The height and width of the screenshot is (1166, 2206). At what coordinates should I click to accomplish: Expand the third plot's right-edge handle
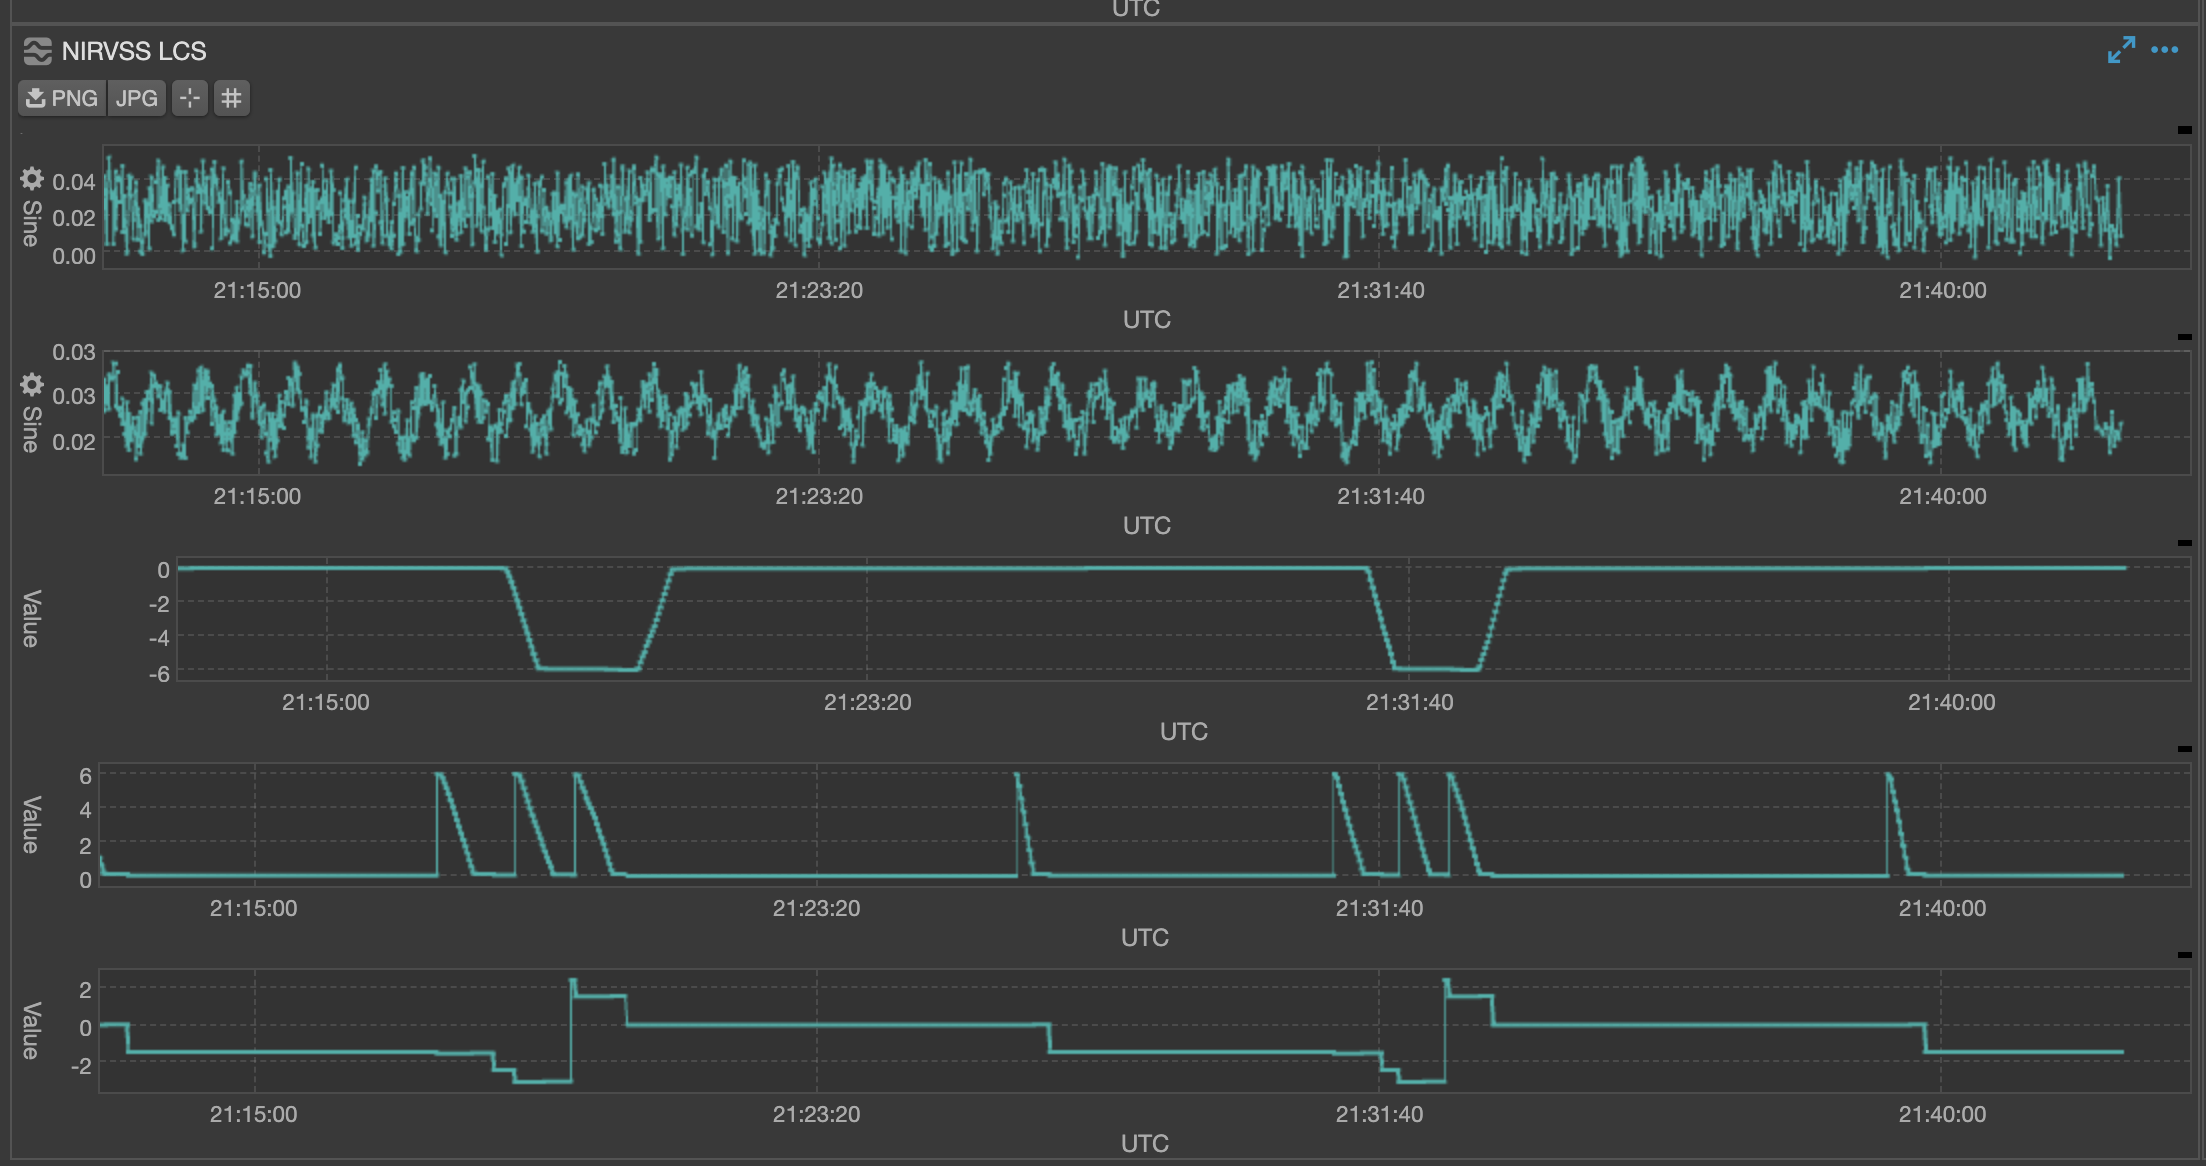[2183, 541]
